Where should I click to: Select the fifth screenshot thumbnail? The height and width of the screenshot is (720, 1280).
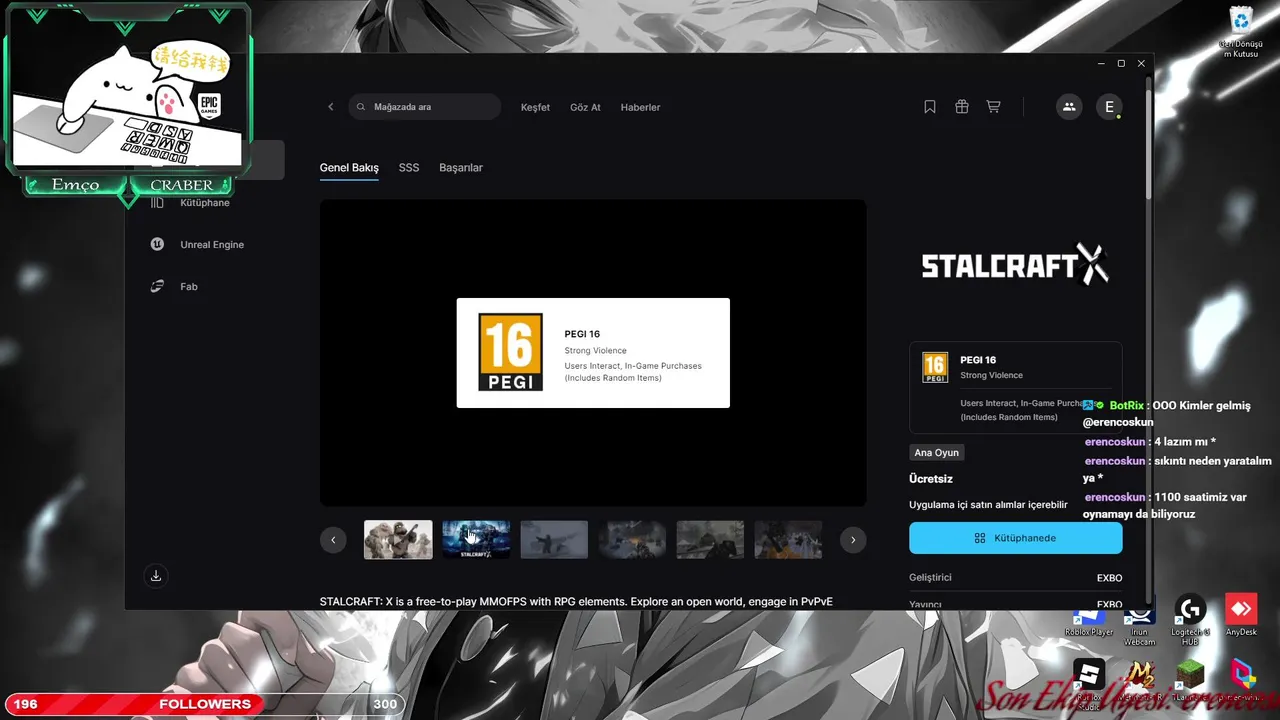[710, 540]
